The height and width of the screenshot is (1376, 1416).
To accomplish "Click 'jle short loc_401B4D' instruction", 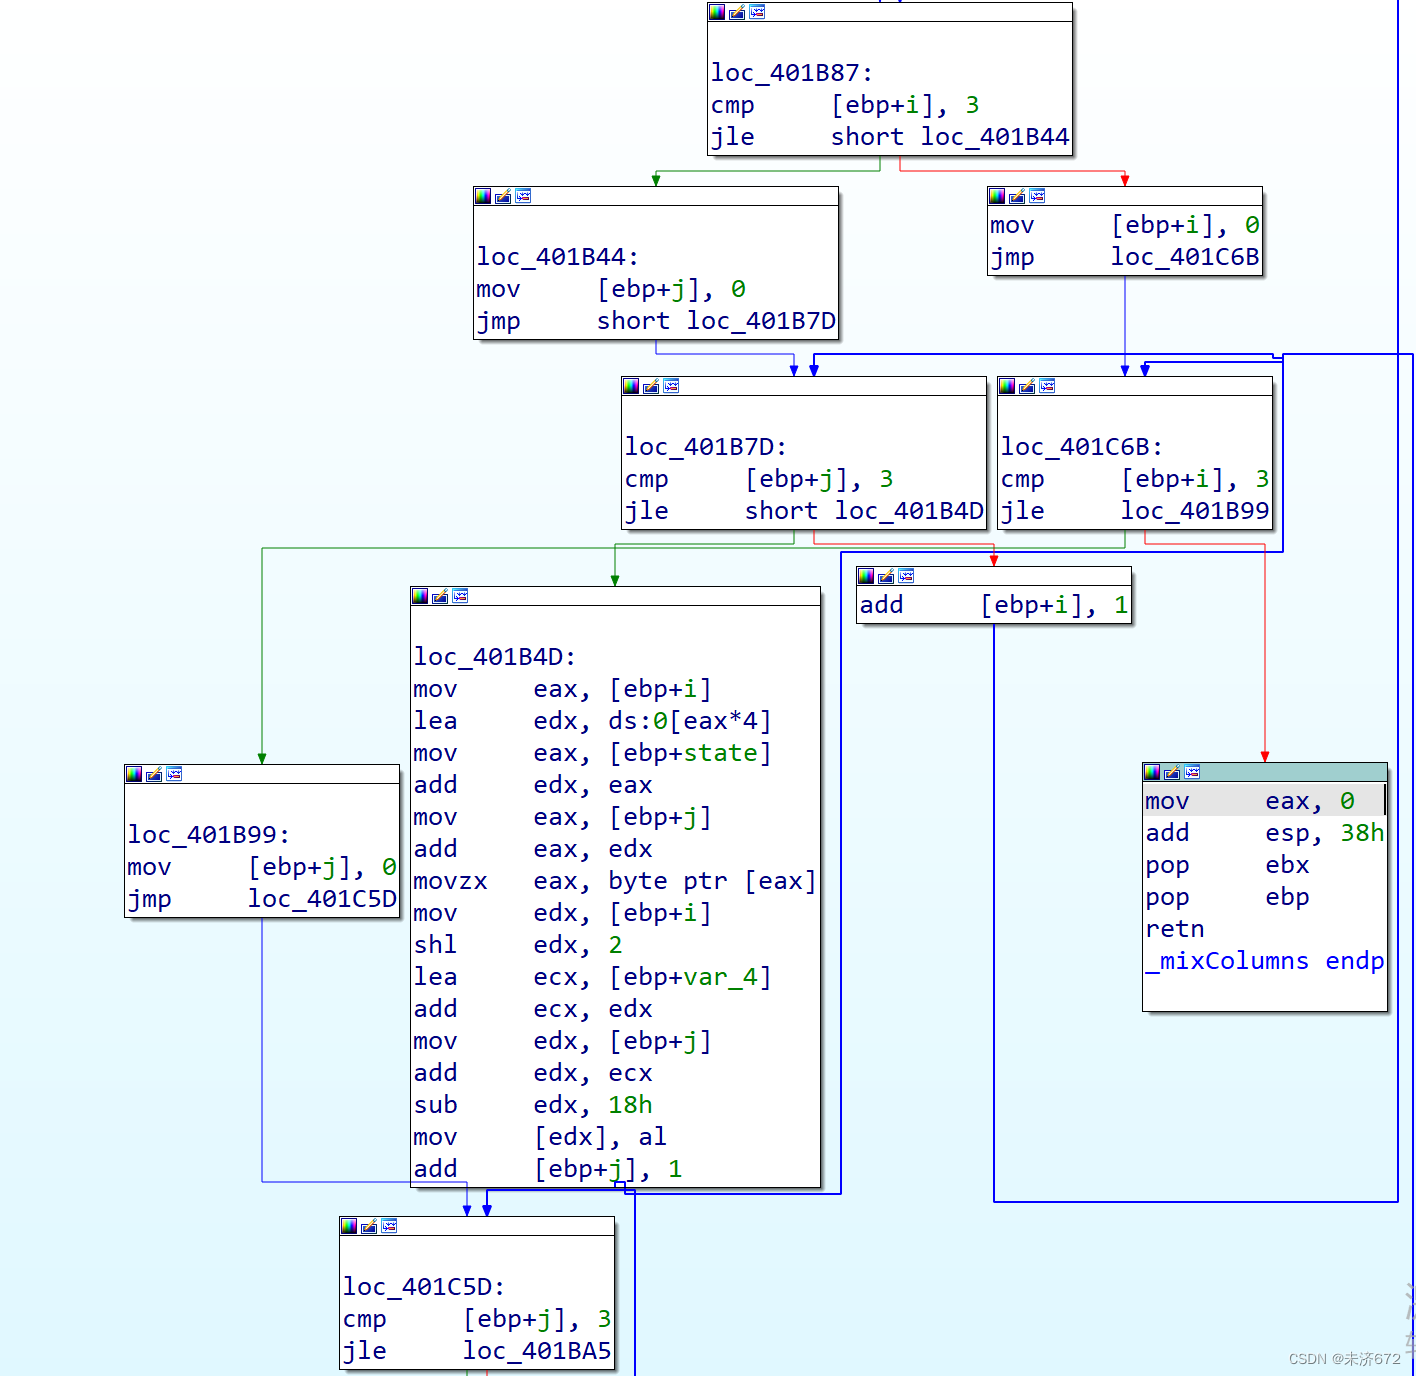I will pyautogui.click(x=803, y=511).
